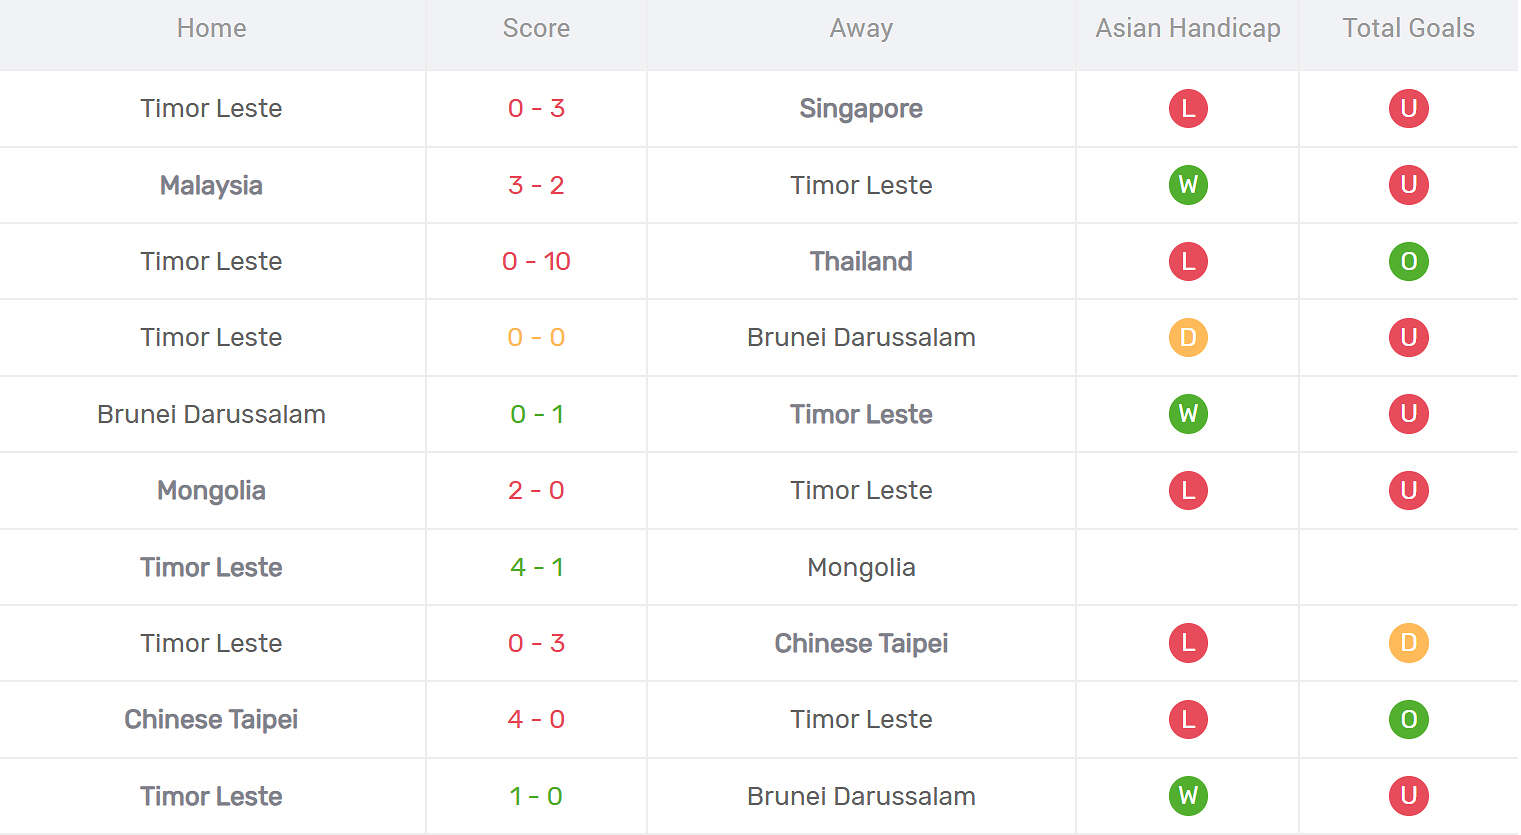Click the green O total goals badge for Thailand match

coord(1408,261)
